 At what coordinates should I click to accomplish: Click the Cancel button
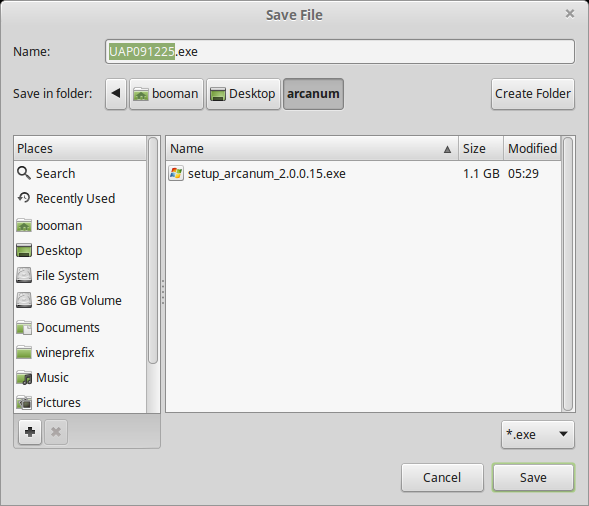click(442, 477)
